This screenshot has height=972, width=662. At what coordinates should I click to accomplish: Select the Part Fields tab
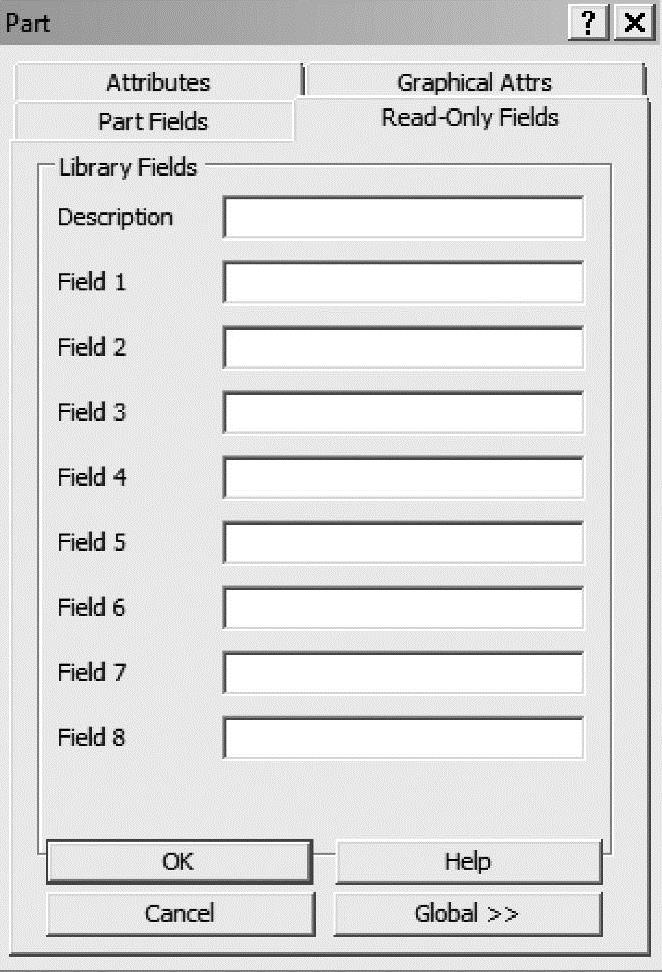[x=153, y=122]
